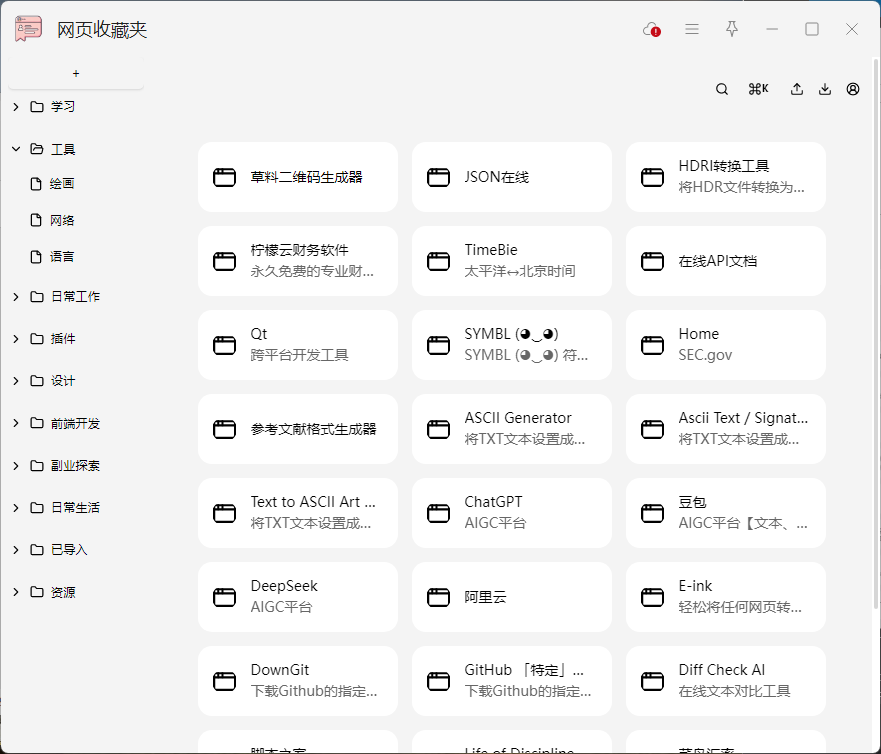This screenshot has width=881, height=754.
Task: Click the Text to ASCII Art bookmark icon
Action: click(x=224, y=513)
